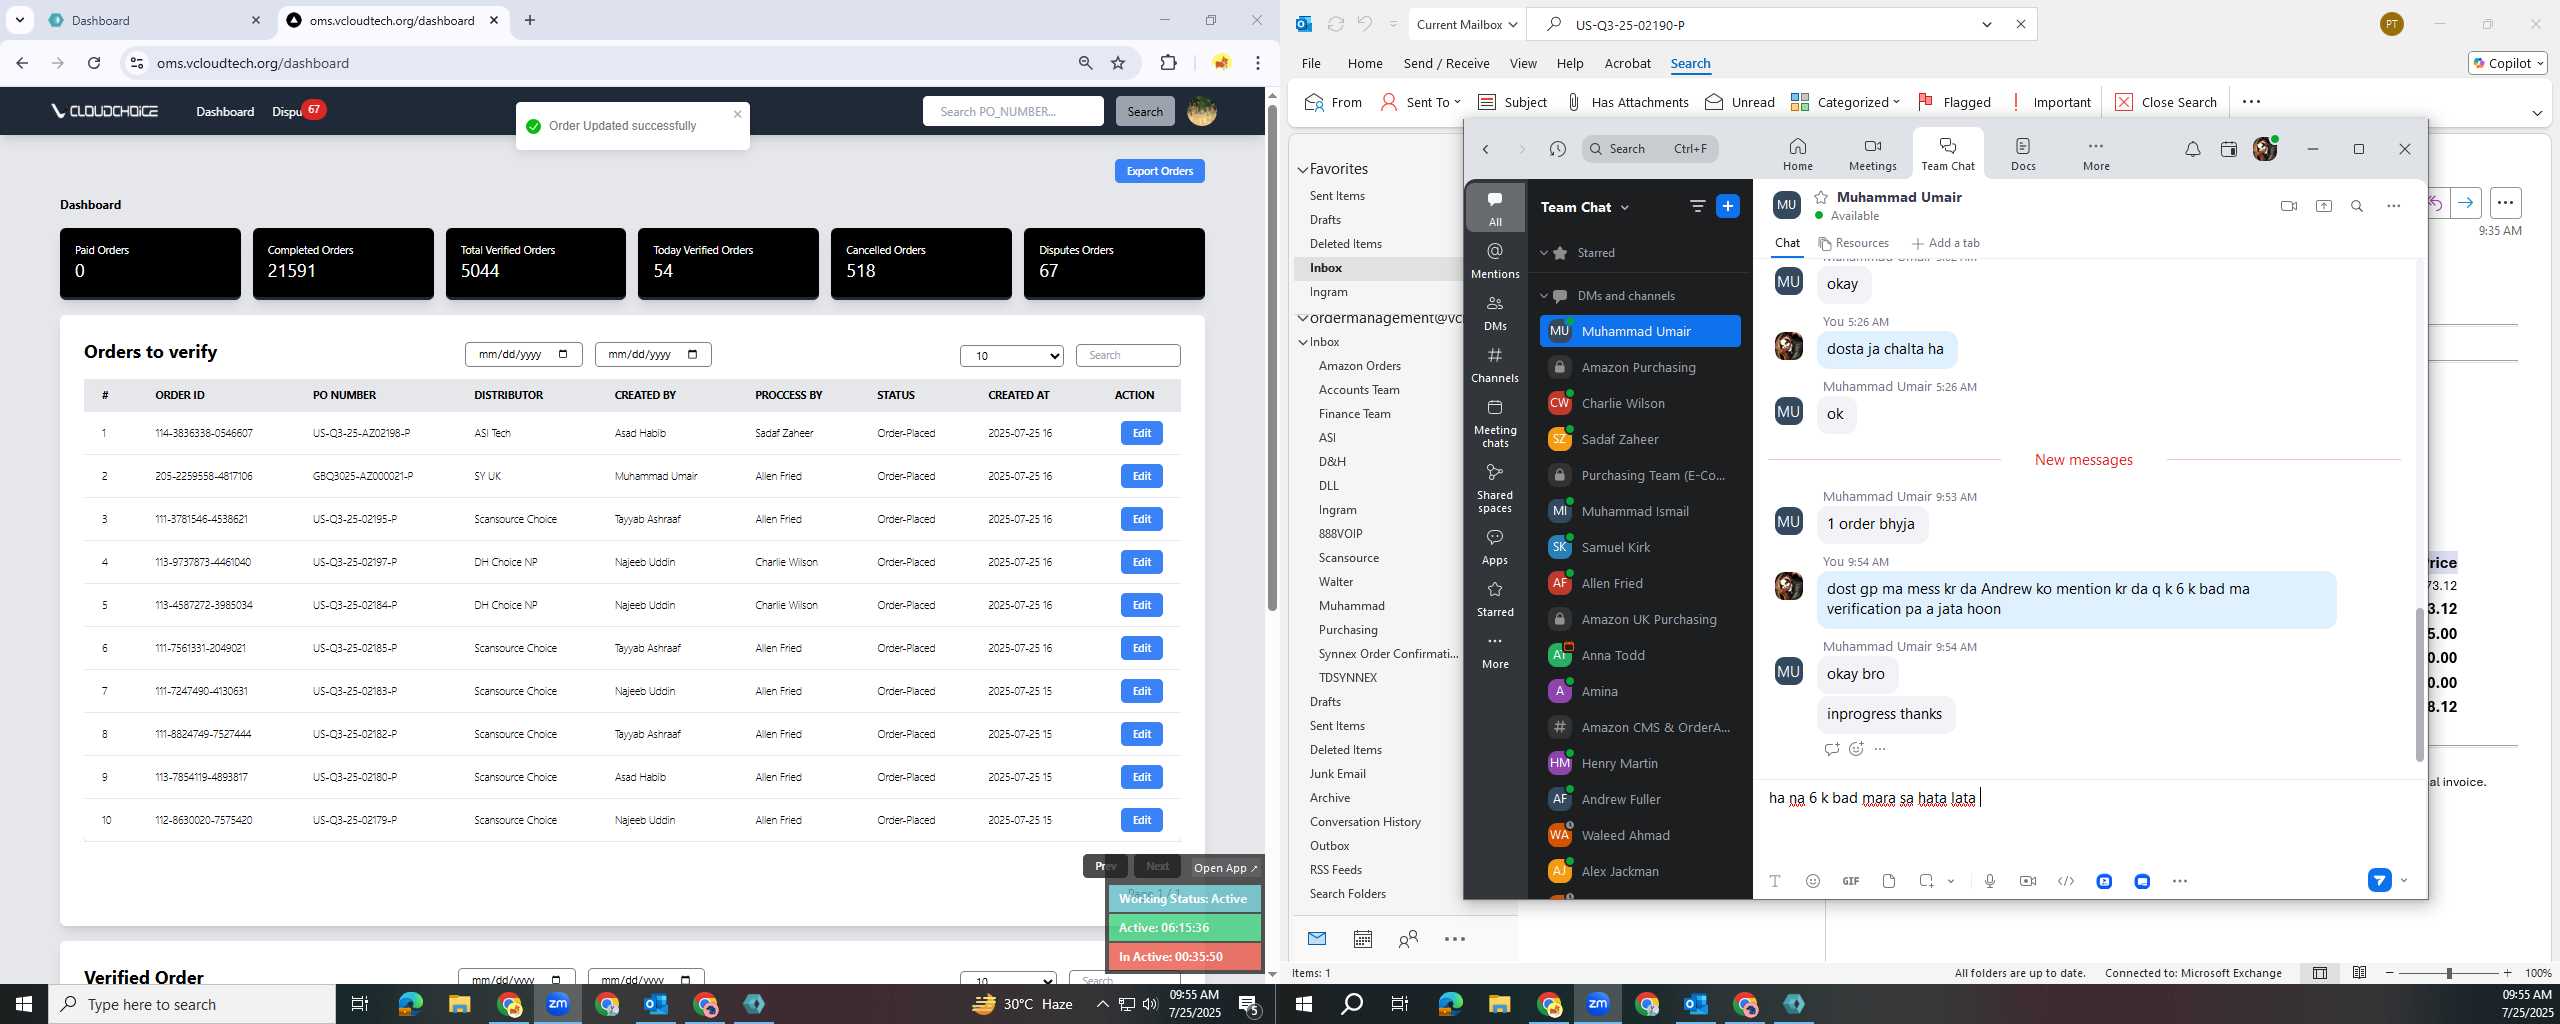Open the Acrobat ribbon tab

(1627, 63)
